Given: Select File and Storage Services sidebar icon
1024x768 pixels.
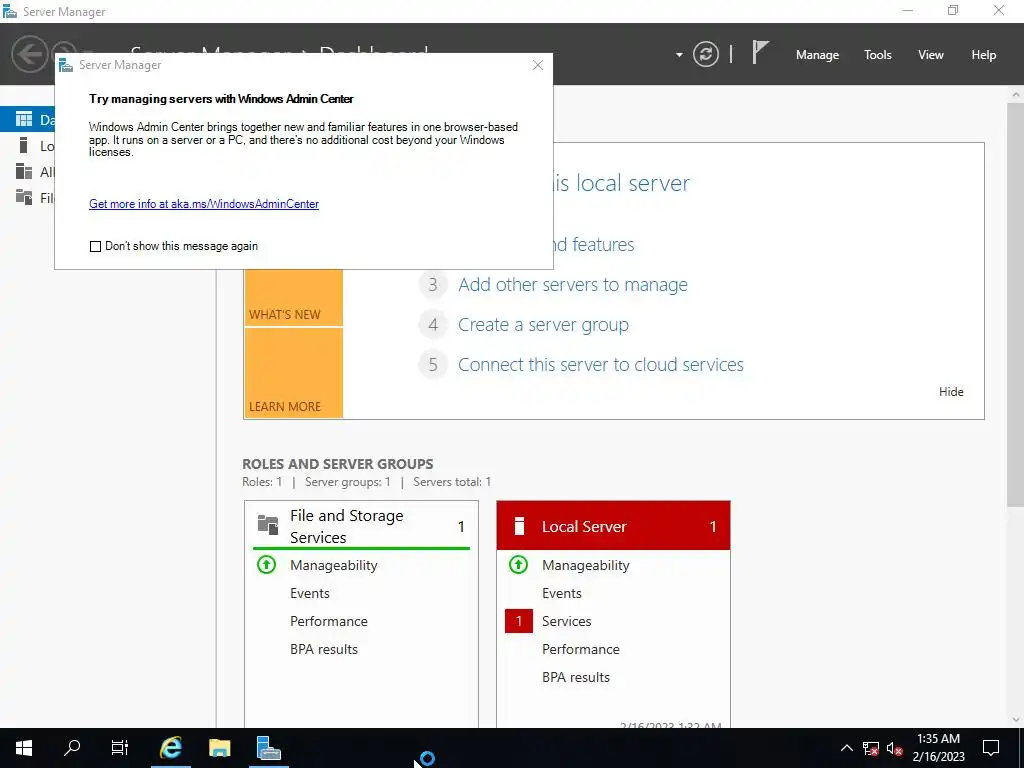Looking at the screenshot, I should tap(24, 197).
